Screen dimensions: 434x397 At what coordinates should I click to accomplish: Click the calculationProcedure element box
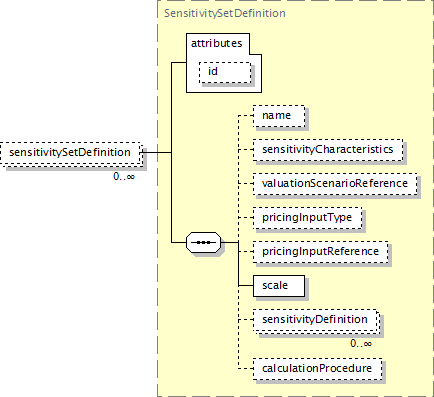317,369
